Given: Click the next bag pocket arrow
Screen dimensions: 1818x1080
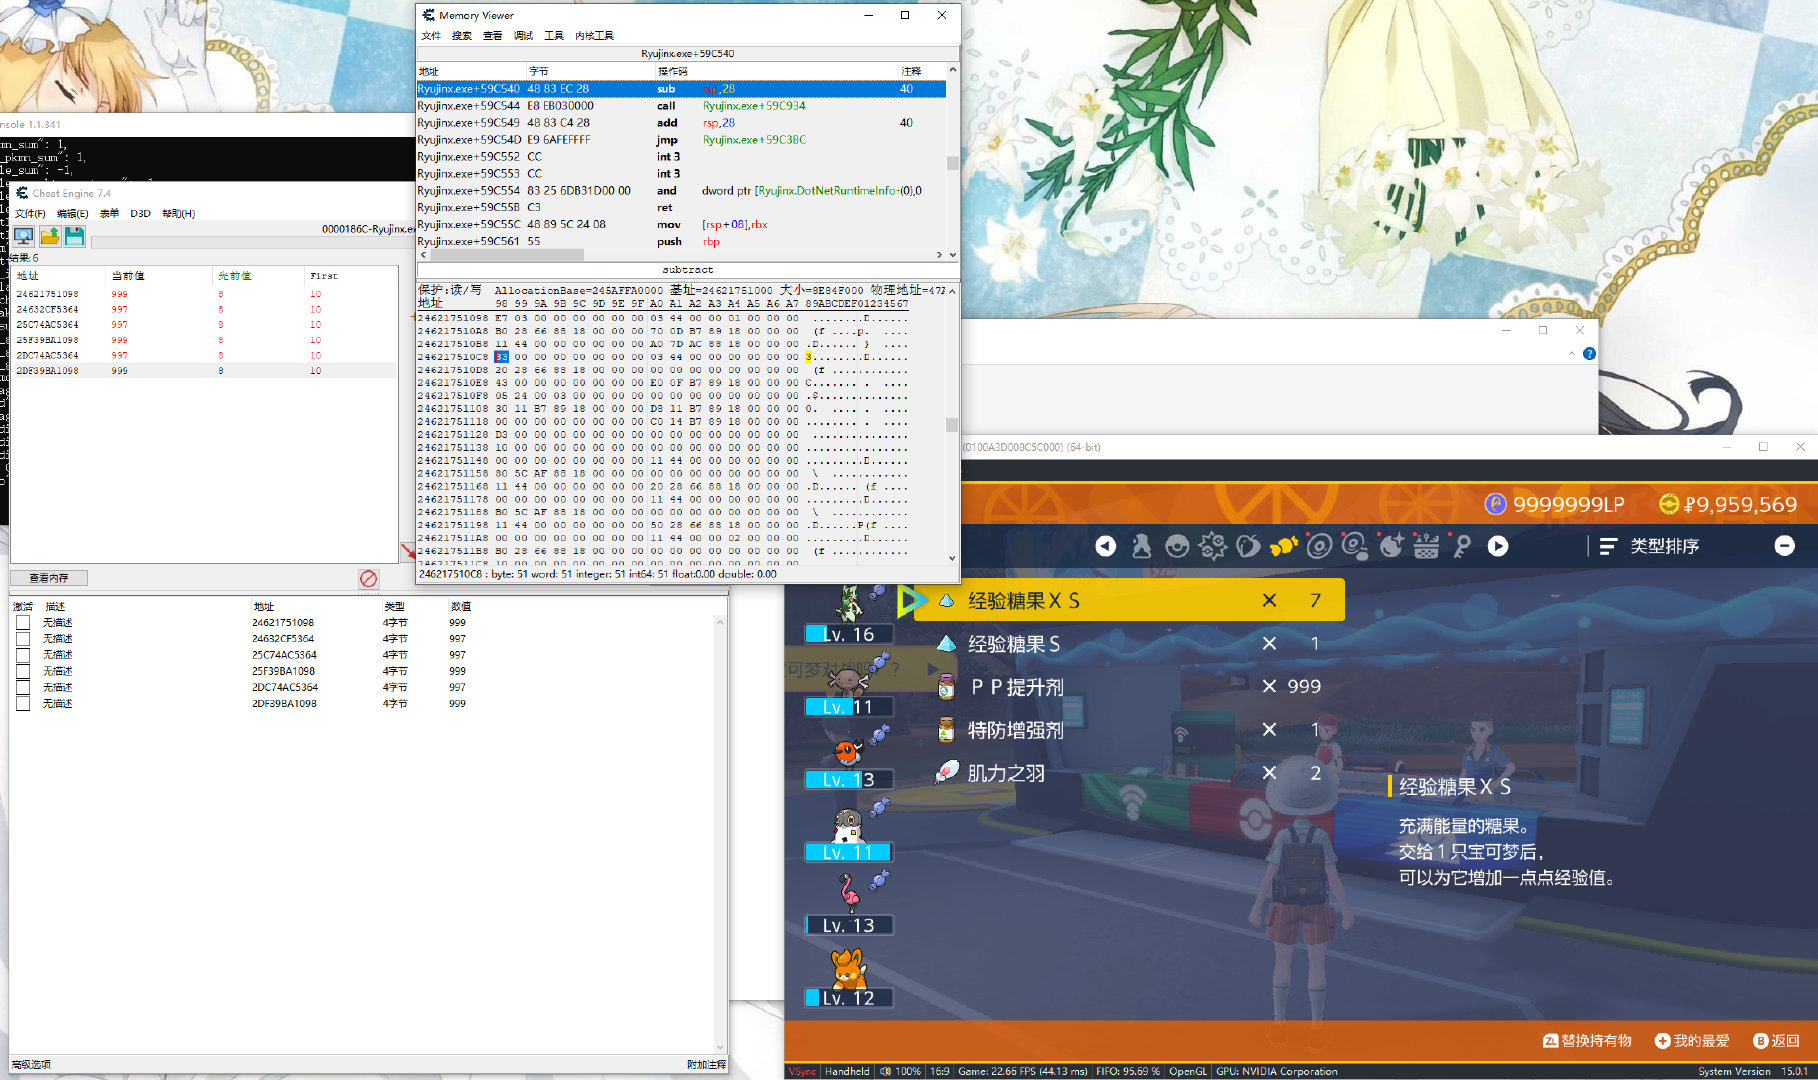Looking at the screenshot, I should [1498, 546].
